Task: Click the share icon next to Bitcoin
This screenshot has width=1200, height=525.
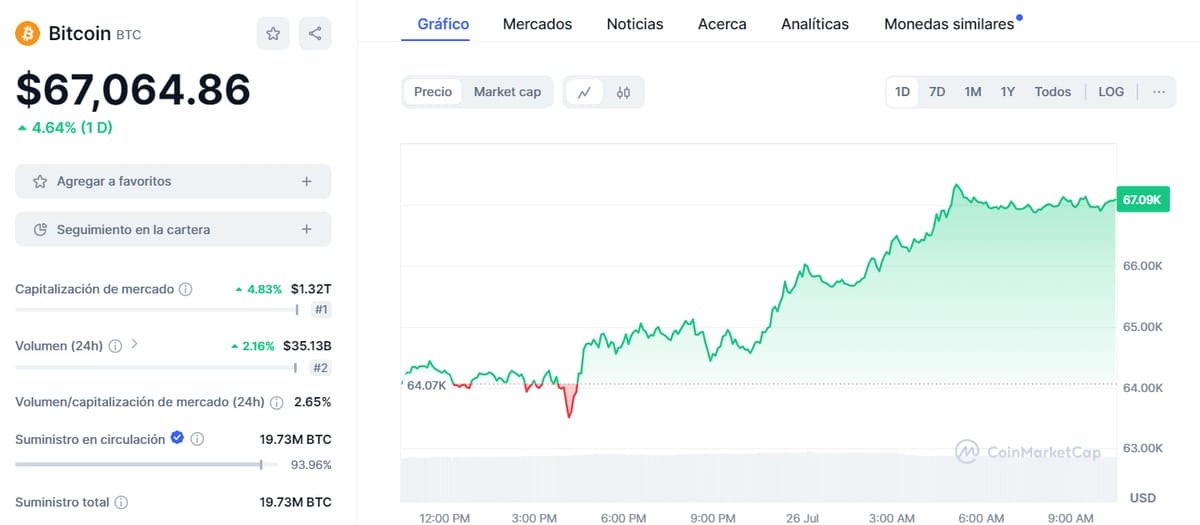Action: click(315, 34)
